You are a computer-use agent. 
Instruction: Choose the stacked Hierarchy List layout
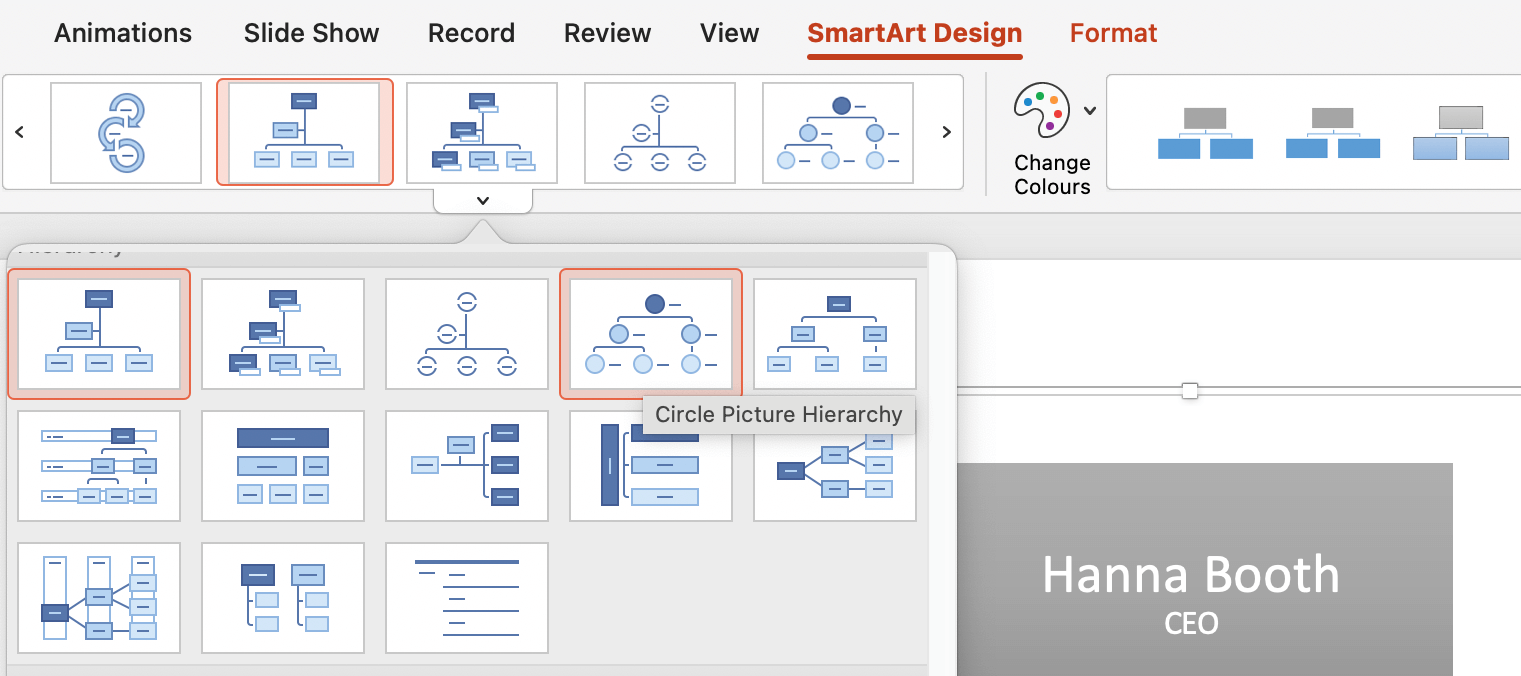(x=283, y=598)
